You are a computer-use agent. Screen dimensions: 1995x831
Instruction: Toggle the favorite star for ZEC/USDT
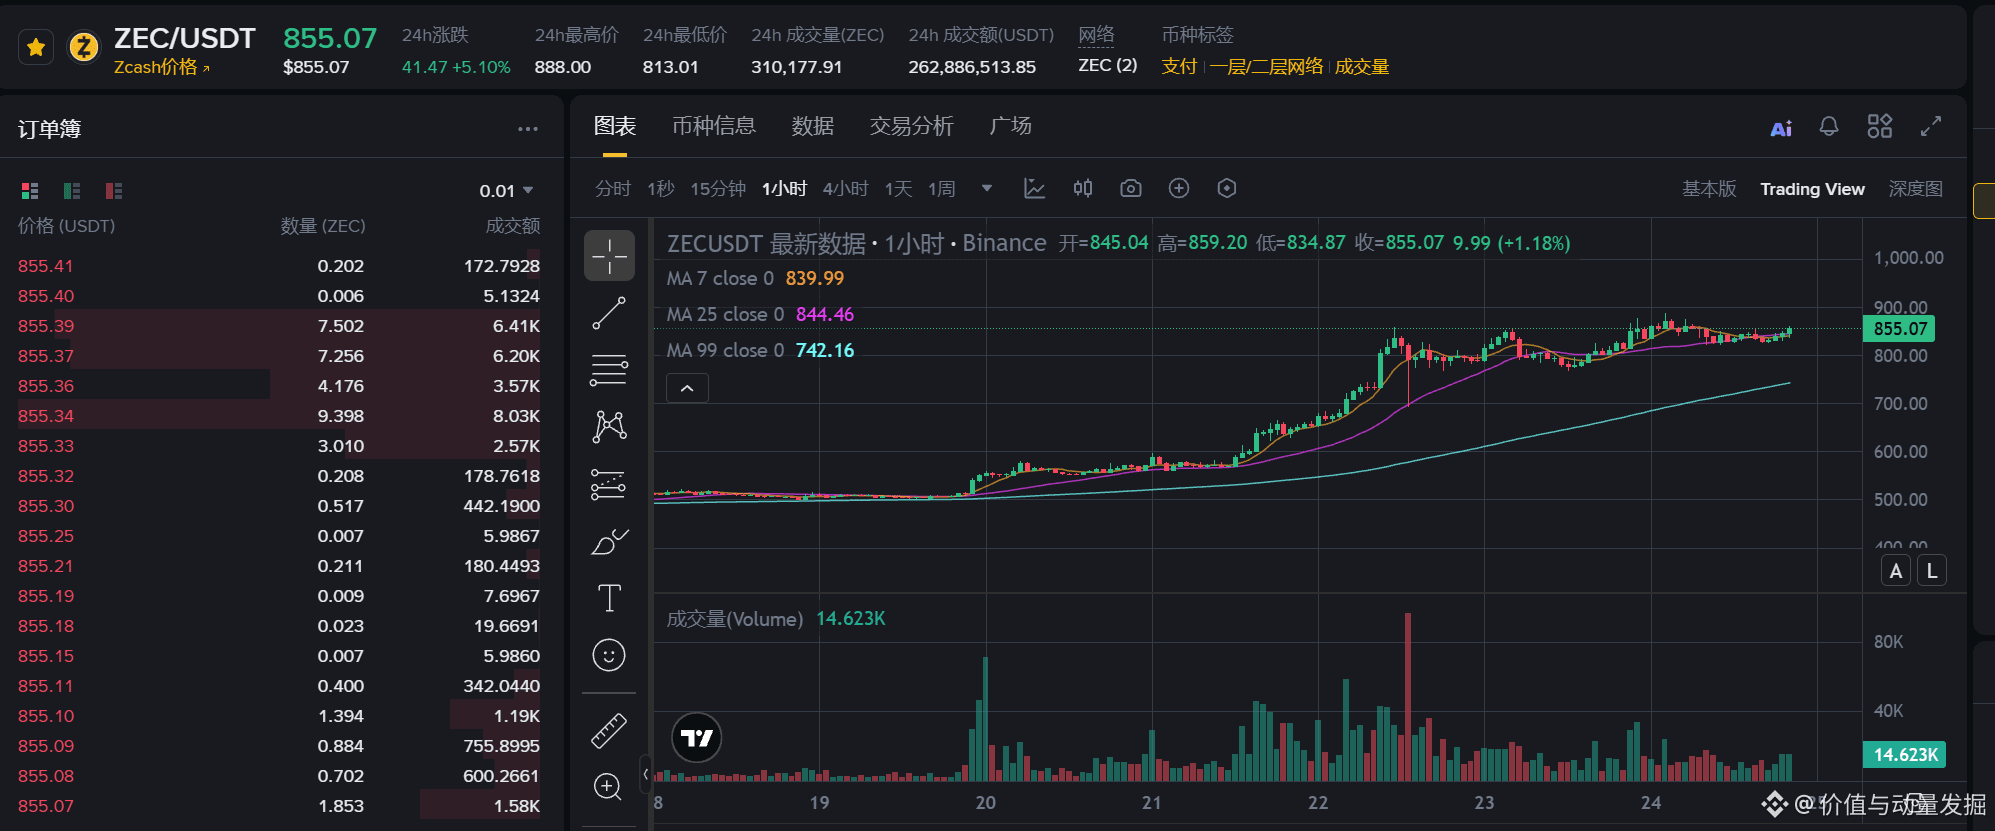coord(36,47)
